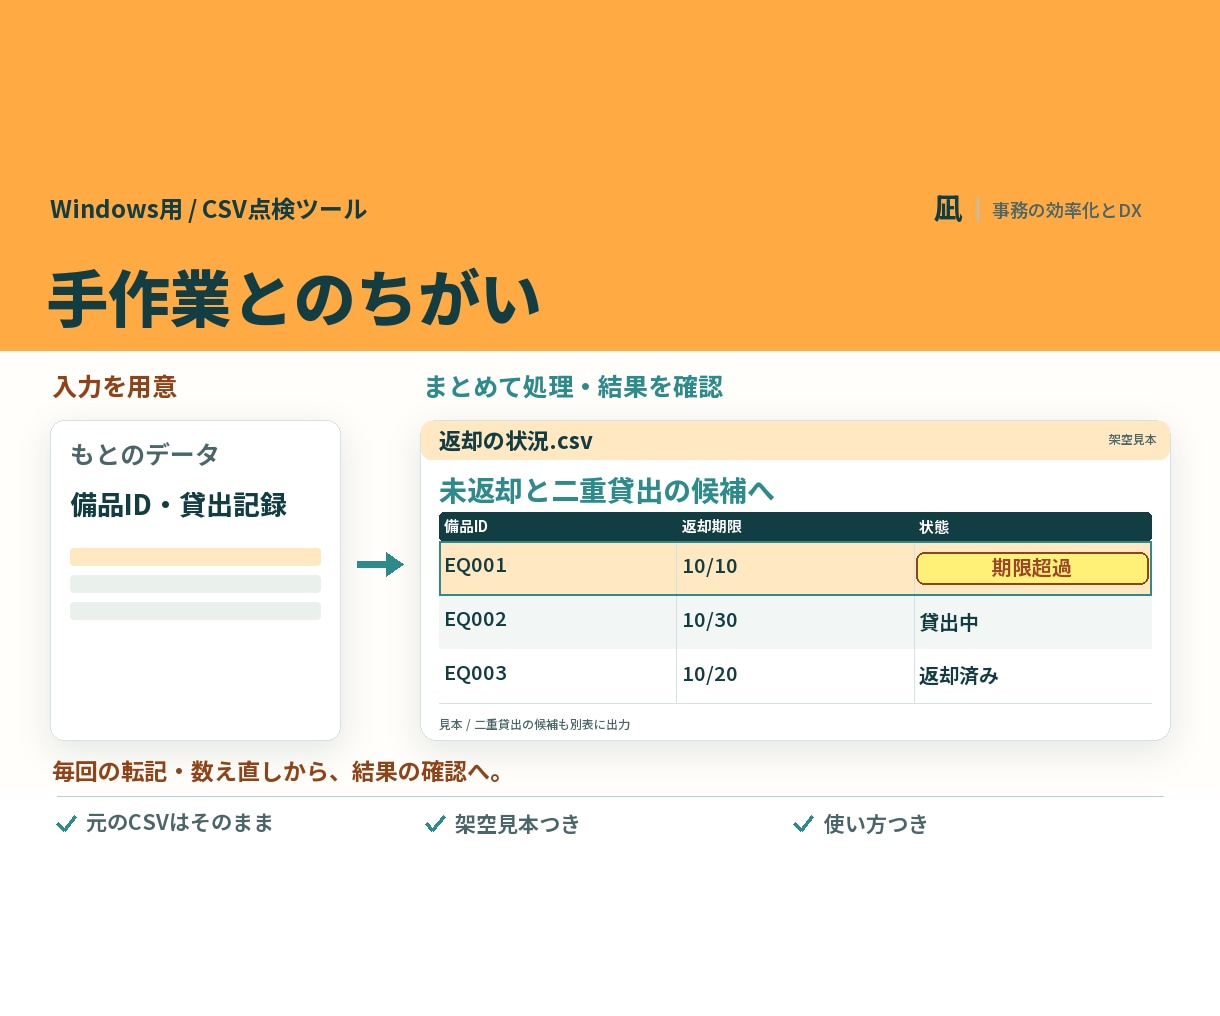Click the 状態 column header

click(934, 526)
